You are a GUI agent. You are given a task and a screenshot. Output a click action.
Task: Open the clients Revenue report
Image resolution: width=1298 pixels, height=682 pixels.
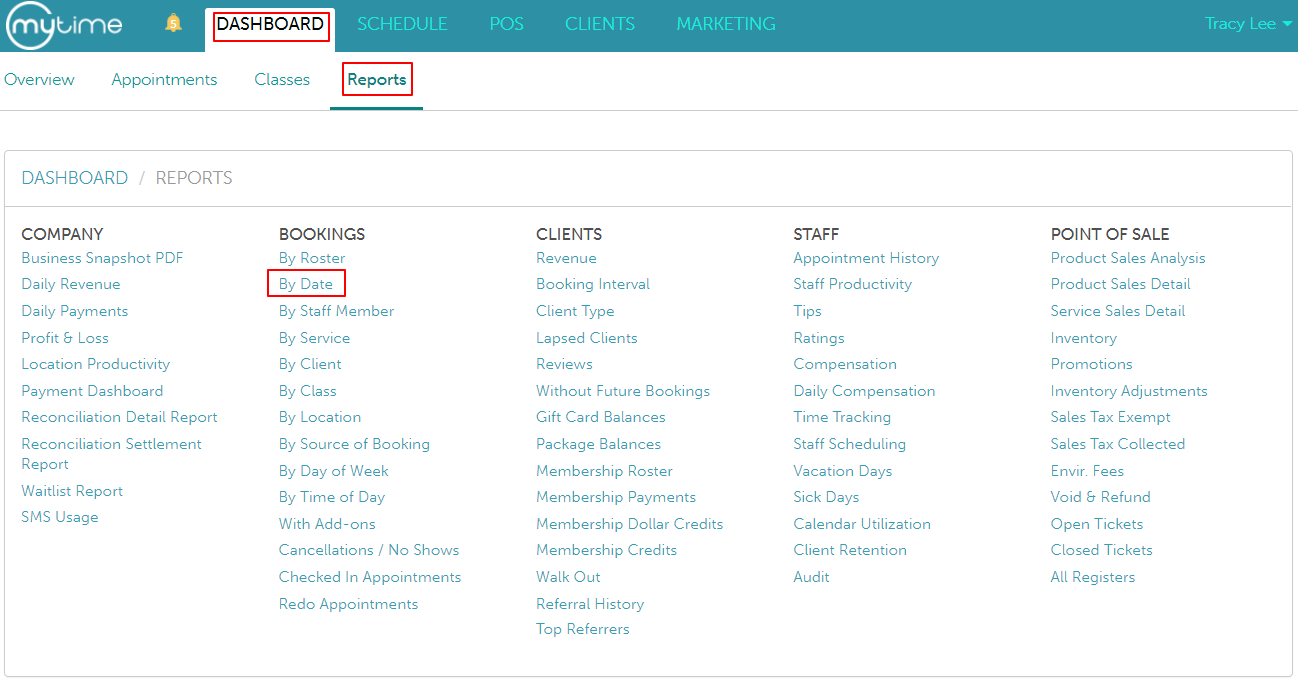click(x=566, y=258)
